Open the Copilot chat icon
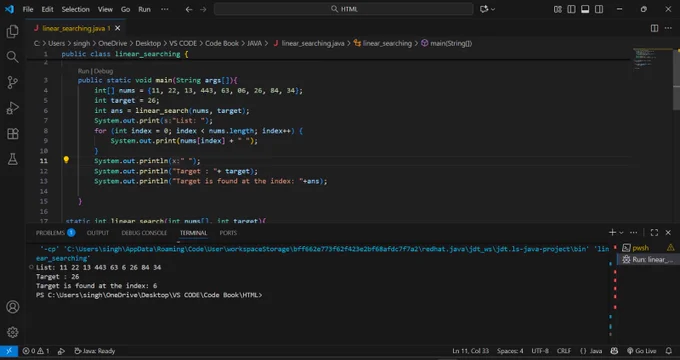This screenshot has height=360, width=680. coord(484,9)
